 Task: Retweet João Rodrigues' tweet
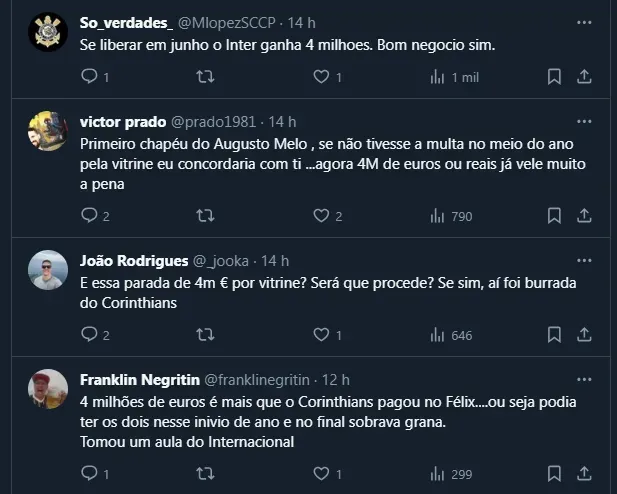[205, 336]
